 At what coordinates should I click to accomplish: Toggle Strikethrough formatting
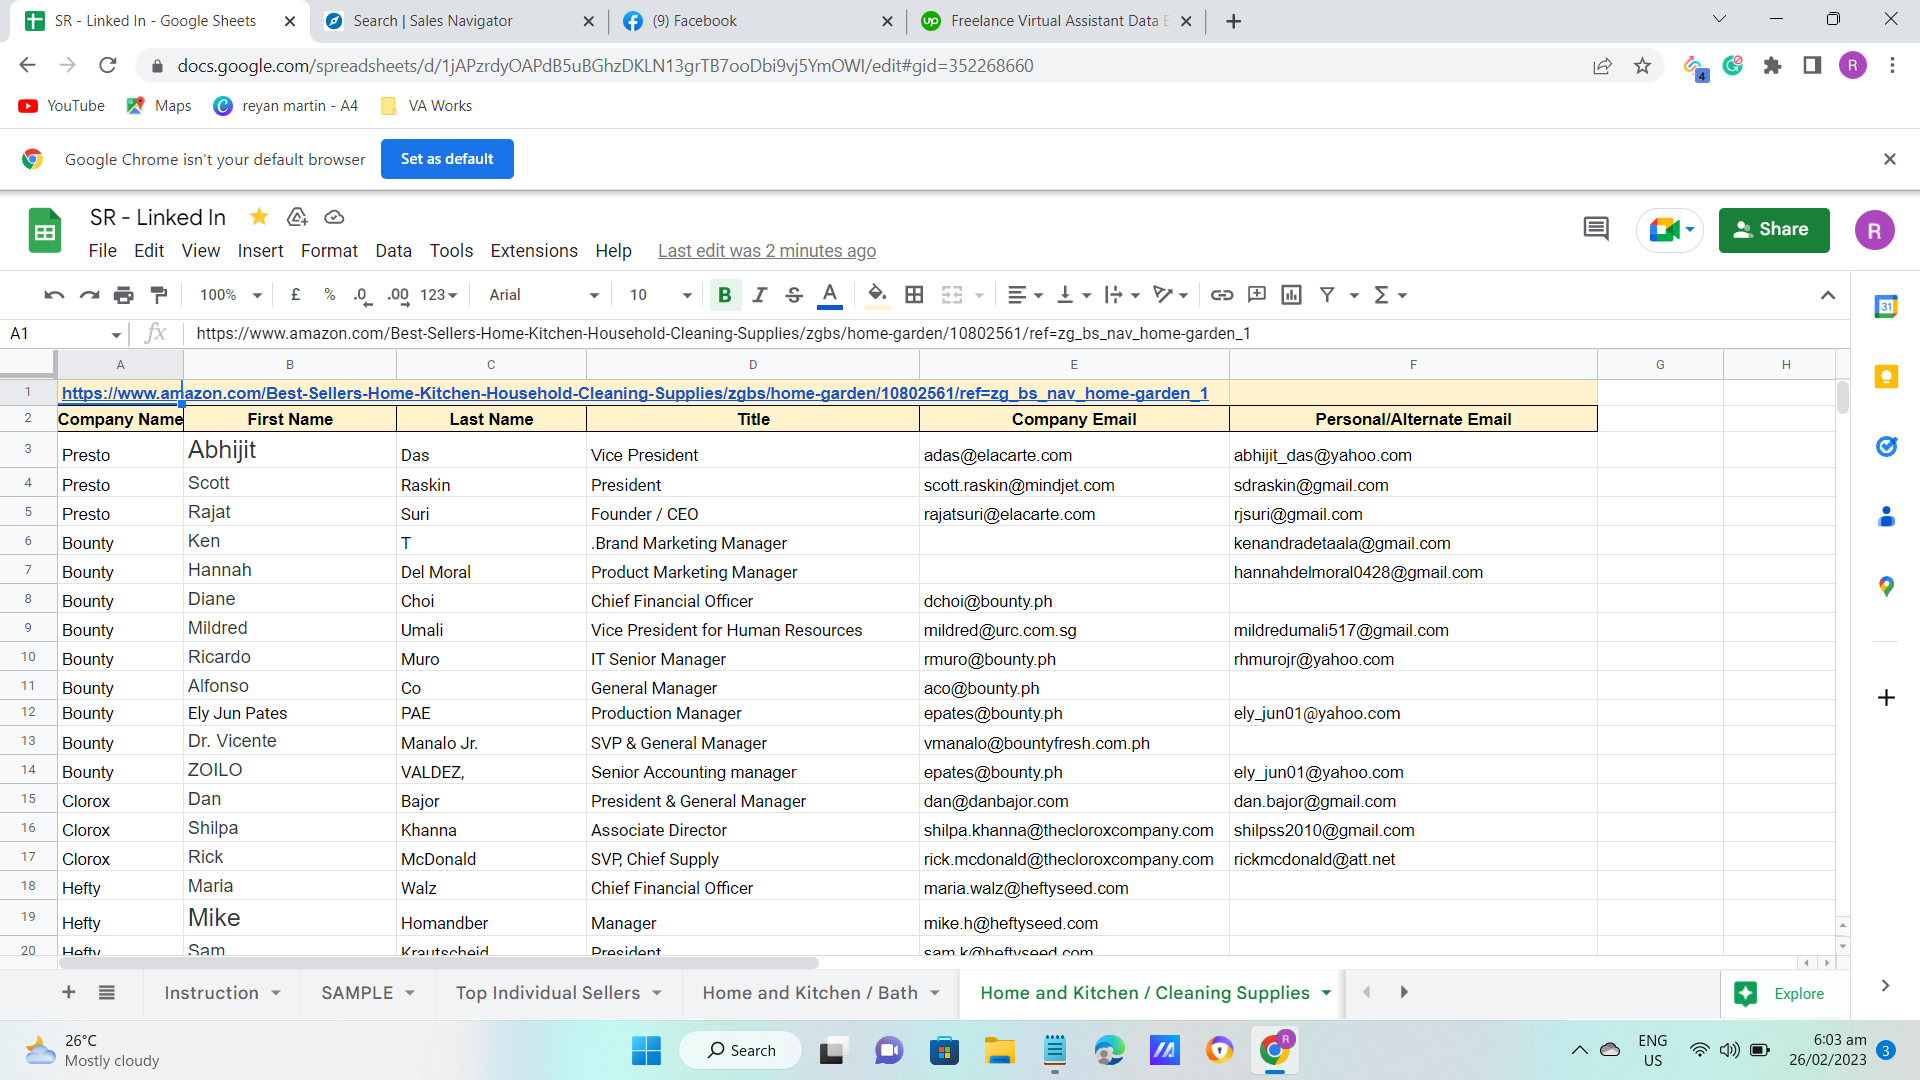[793, 295]
